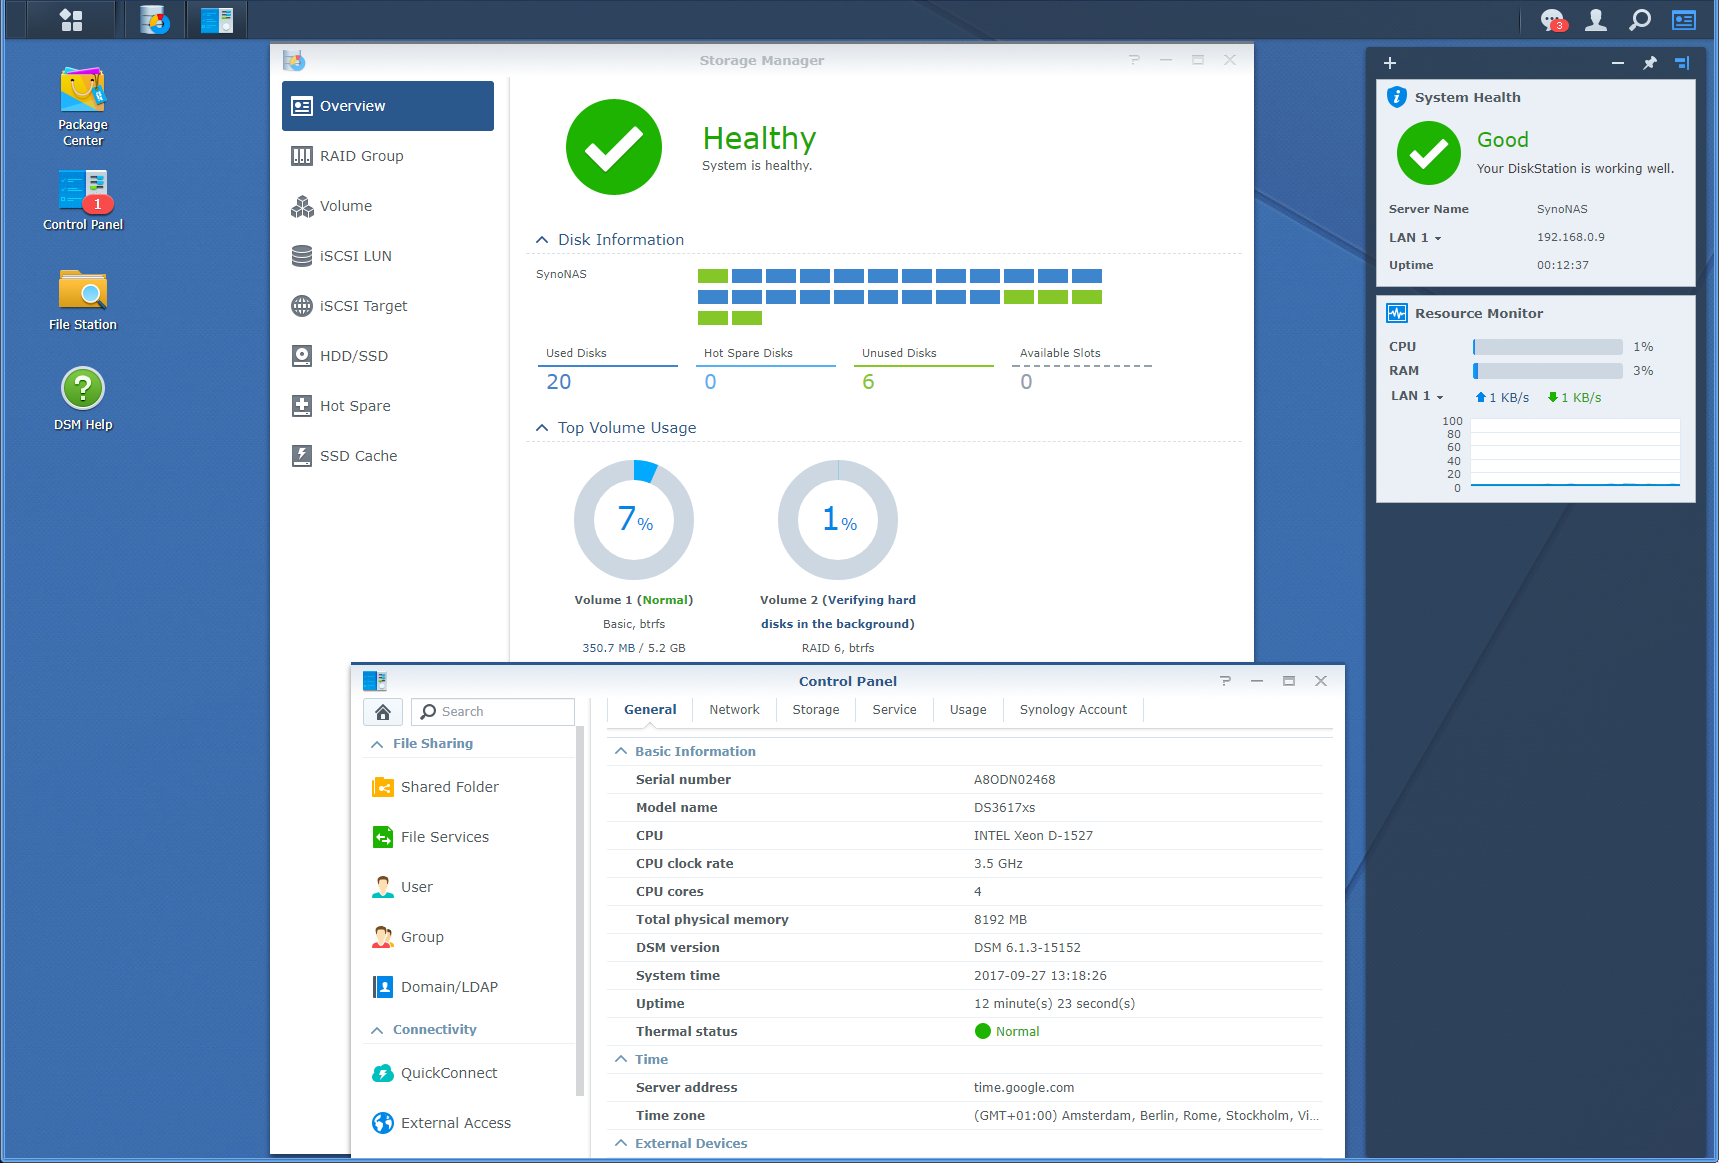This screenshot has width=1719, height=1163.
Task: Add a widget with plus icon
Action: point(1390,63)
